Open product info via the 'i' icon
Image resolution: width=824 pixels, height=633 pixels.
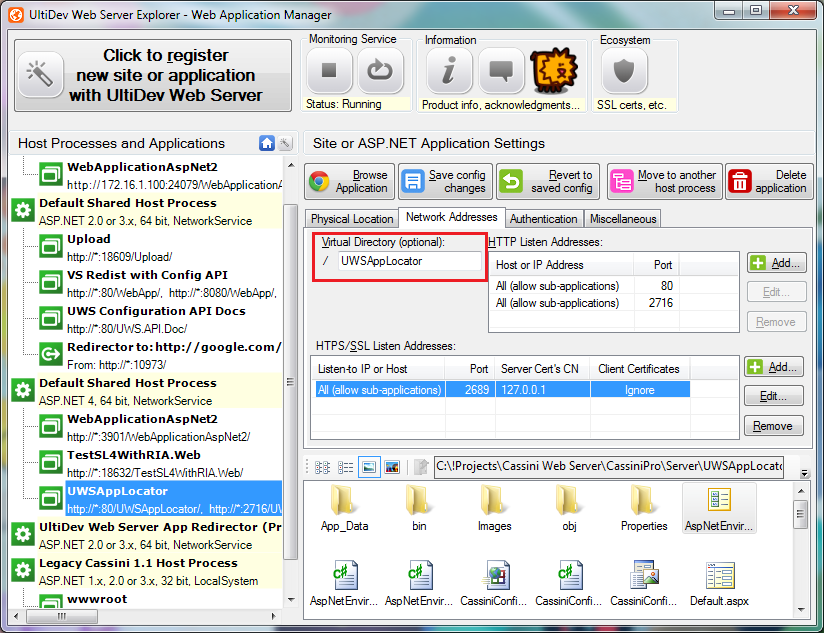(449, 70)
